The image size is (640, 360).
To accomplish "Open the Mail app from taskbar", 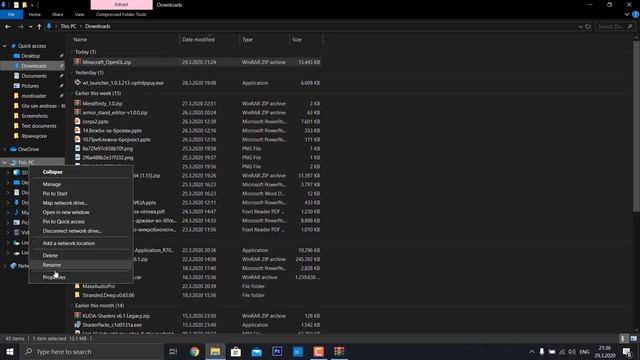I will [x=256, y=351].
